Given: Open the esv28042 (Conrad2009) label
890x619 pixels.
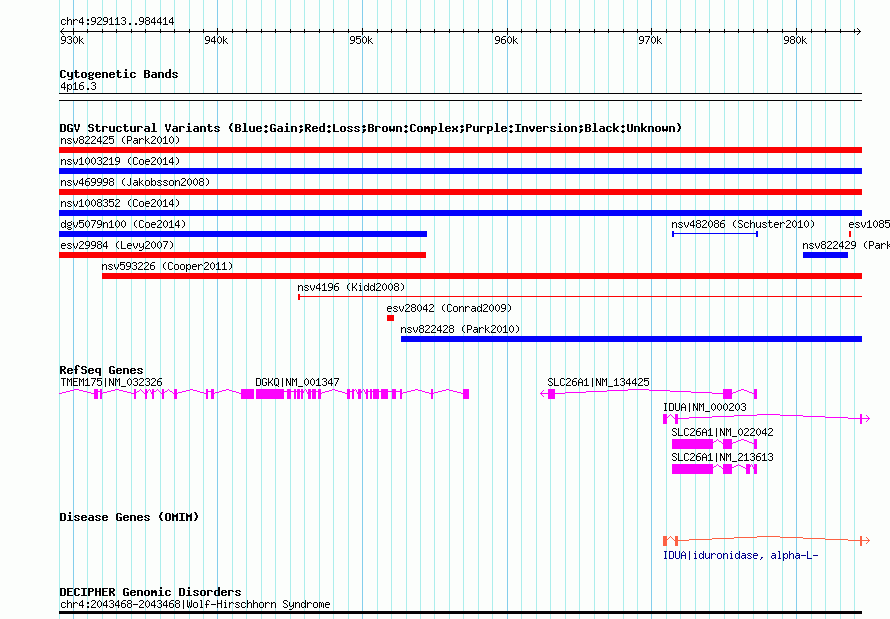Looking at the screenshot, I should (x=449, y=308).
